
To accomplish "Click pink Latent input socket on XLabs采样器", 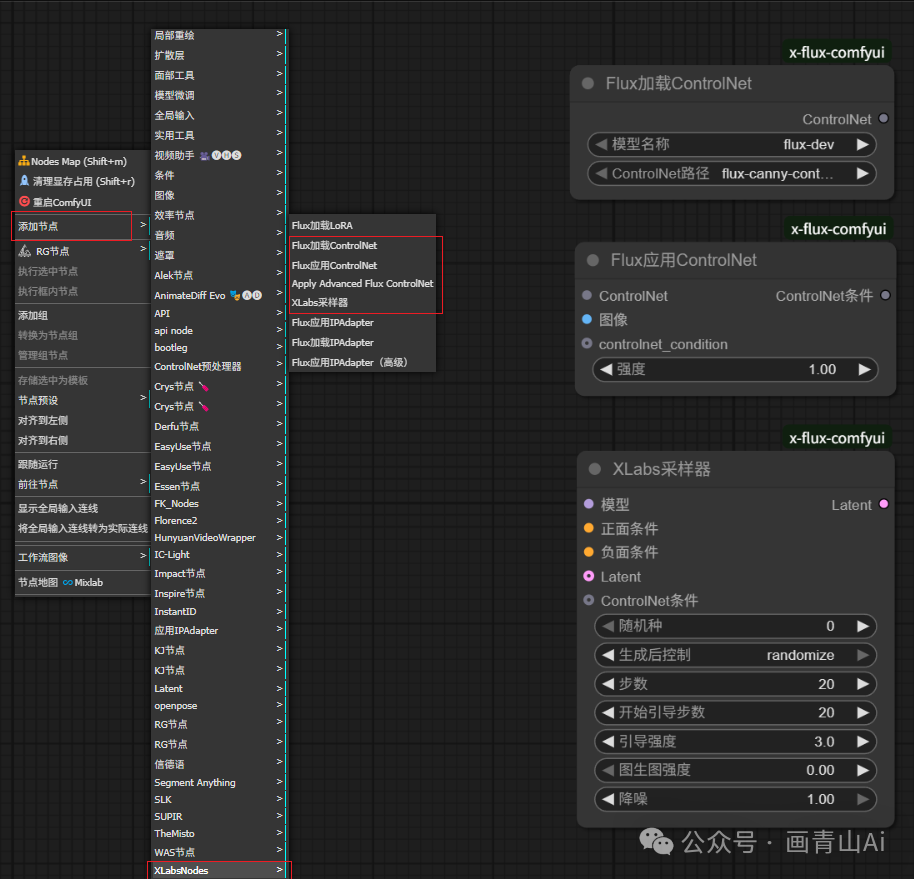I will [x=589, y=576].
